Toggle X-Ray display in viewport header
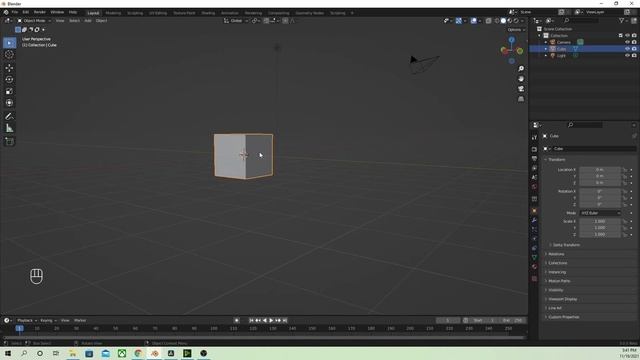The image size is (640, 360). 488,21
